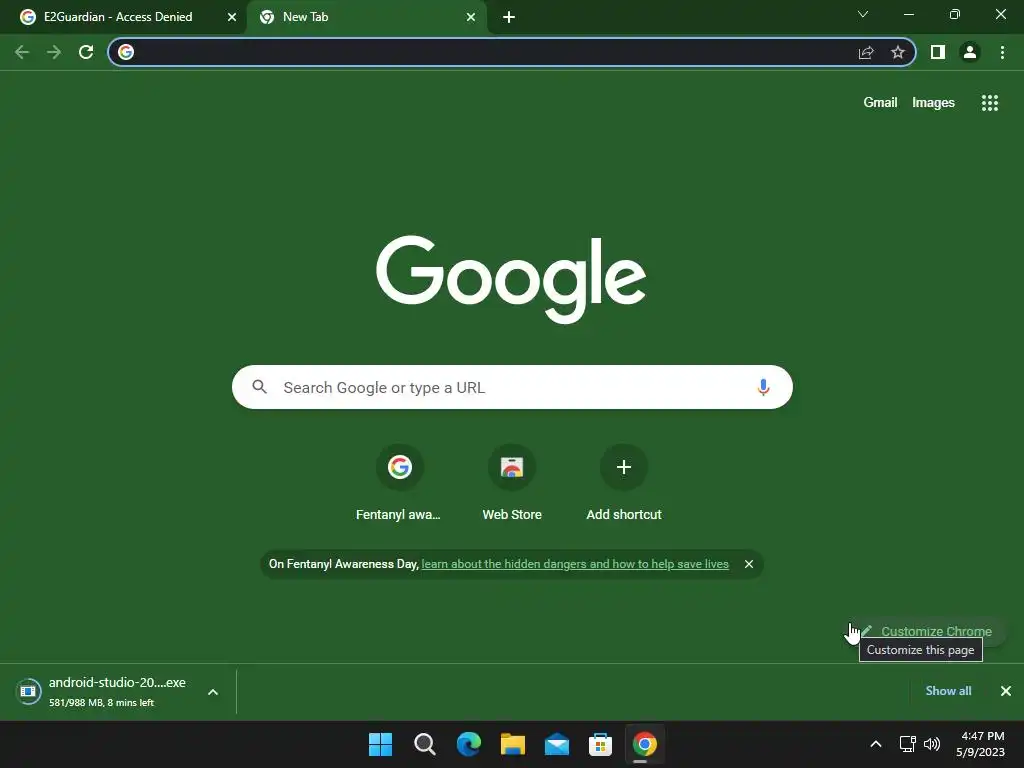
Task: Click the Google logo
Action: [511, 279]
